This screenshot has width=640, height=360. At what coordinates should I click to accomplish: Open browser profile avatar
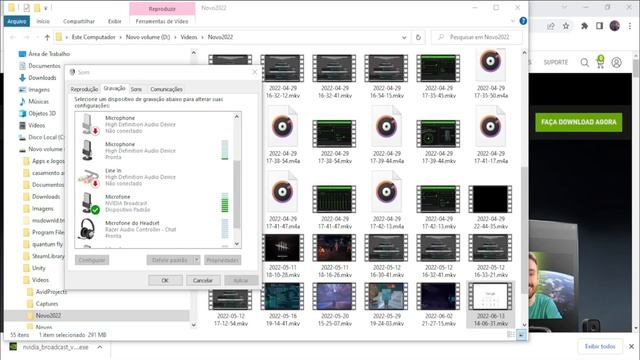(x=614, y=26)
